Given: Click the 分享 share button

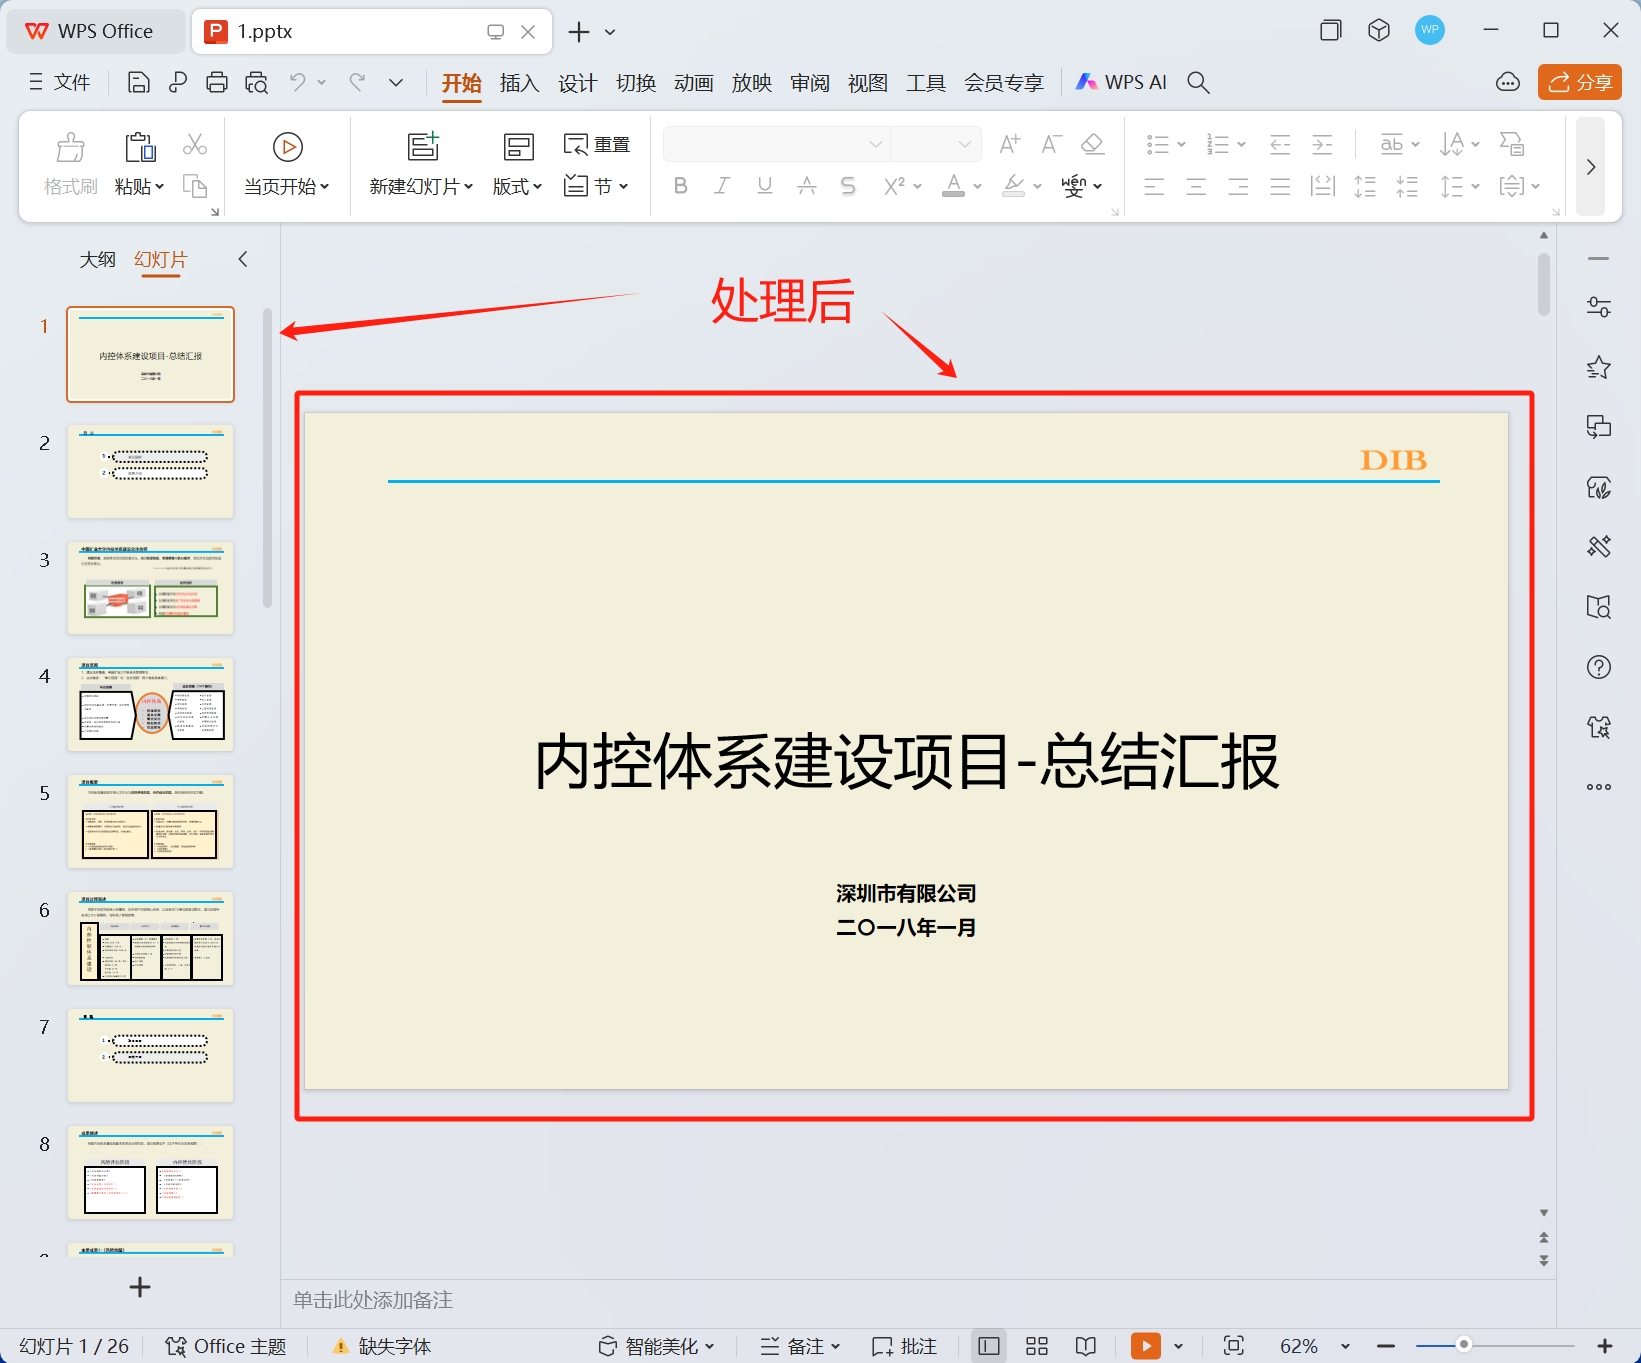Looking at the screenshot, I should [x=1578, y=82].
